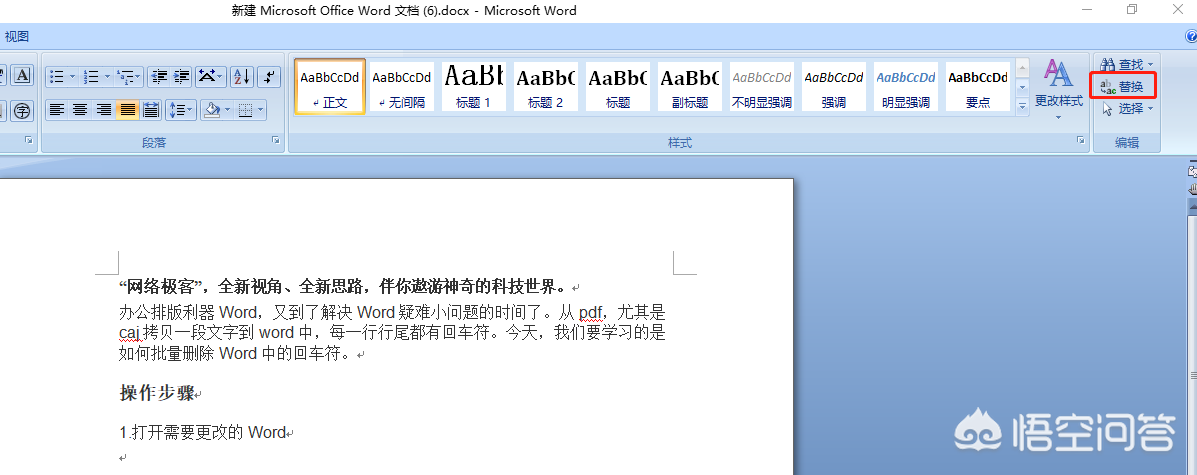The width and height of the screenshot is (1197, 475).
Task: Open the 段落 dialog launcher
Action: click(275, 141)
